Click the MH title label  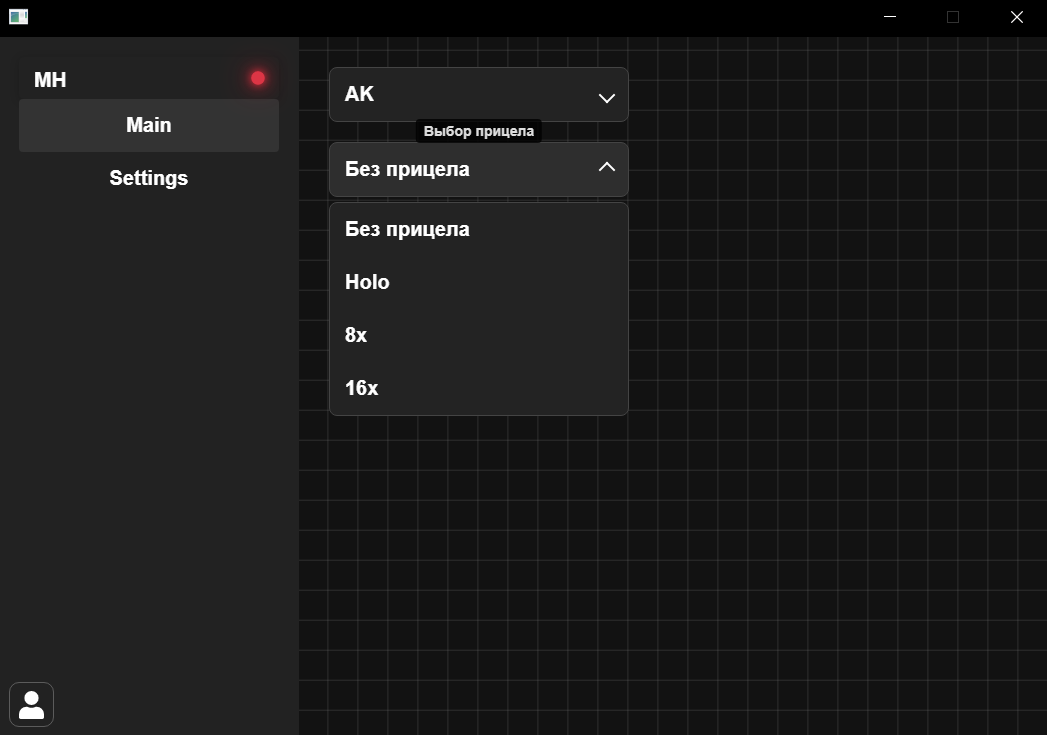(50, 80)
